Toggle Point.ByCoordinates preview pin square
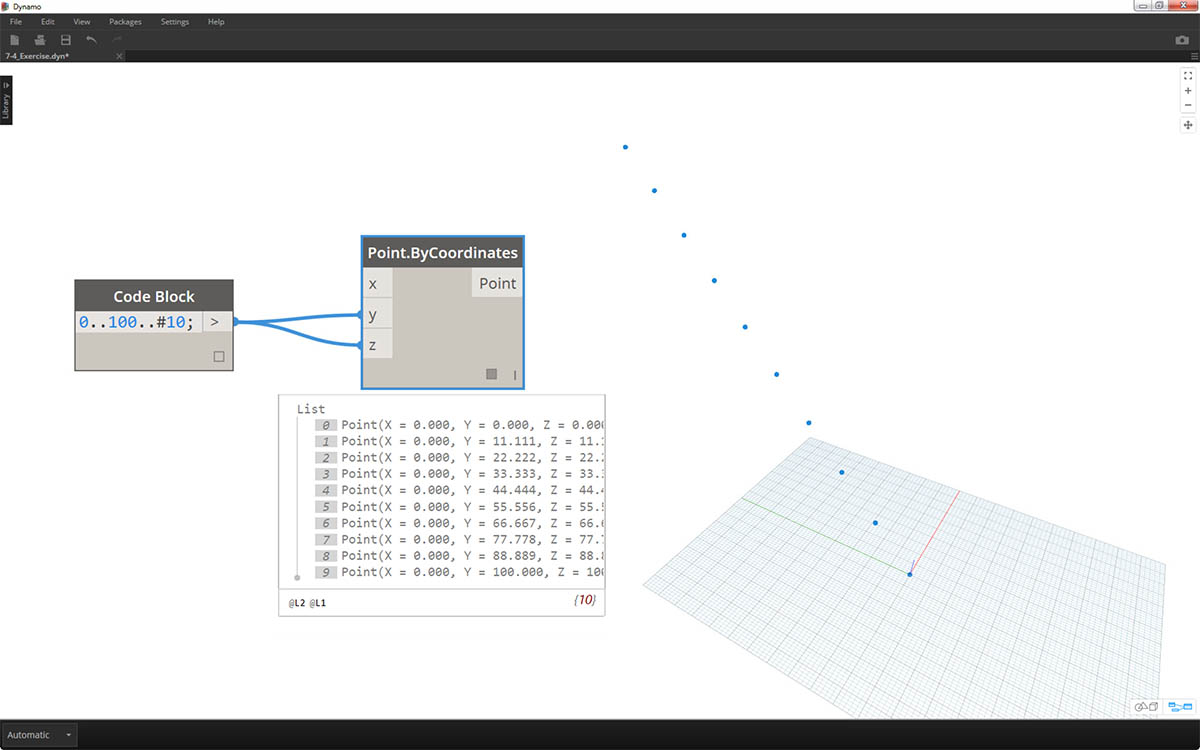The image size is (1200, 750). pos(491,374)
